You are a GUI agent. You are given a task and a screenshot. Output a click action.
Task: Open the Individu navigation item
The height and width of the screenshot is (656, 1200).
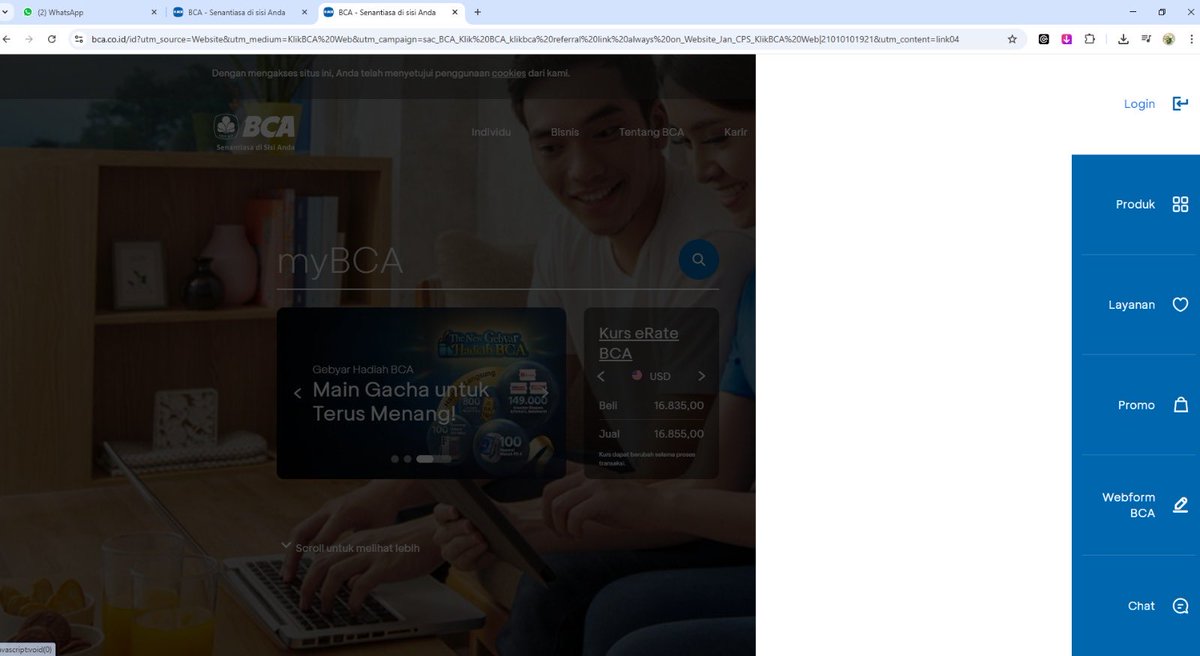coord(491,132)
